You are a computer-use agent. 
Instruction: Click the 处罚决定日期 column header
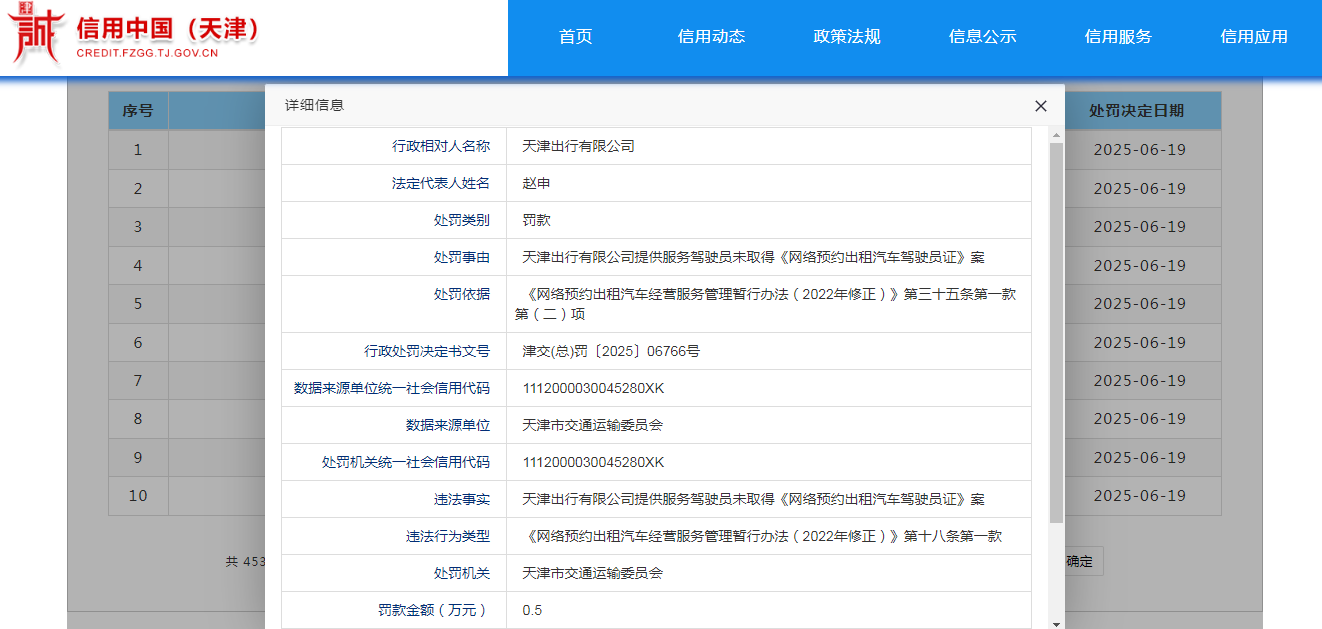coord(1139,111)
